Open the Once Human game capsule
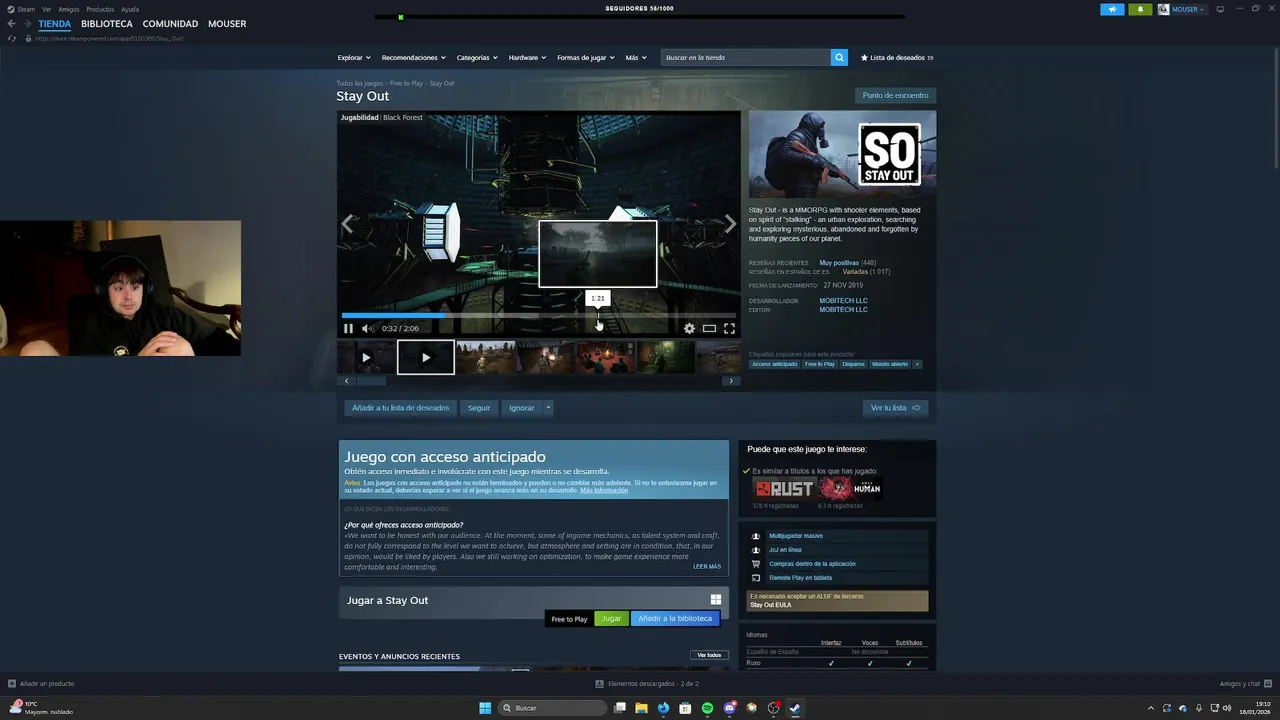Image resolution: width=1280 pixels, height=720 pixels. click(x=850, y=488)
